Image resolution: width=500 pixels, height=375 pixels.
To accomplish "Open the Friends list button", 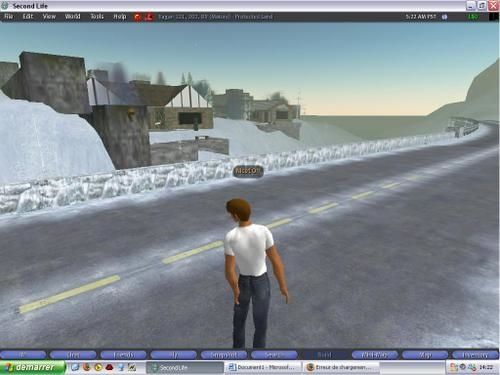I will [123, 355].
